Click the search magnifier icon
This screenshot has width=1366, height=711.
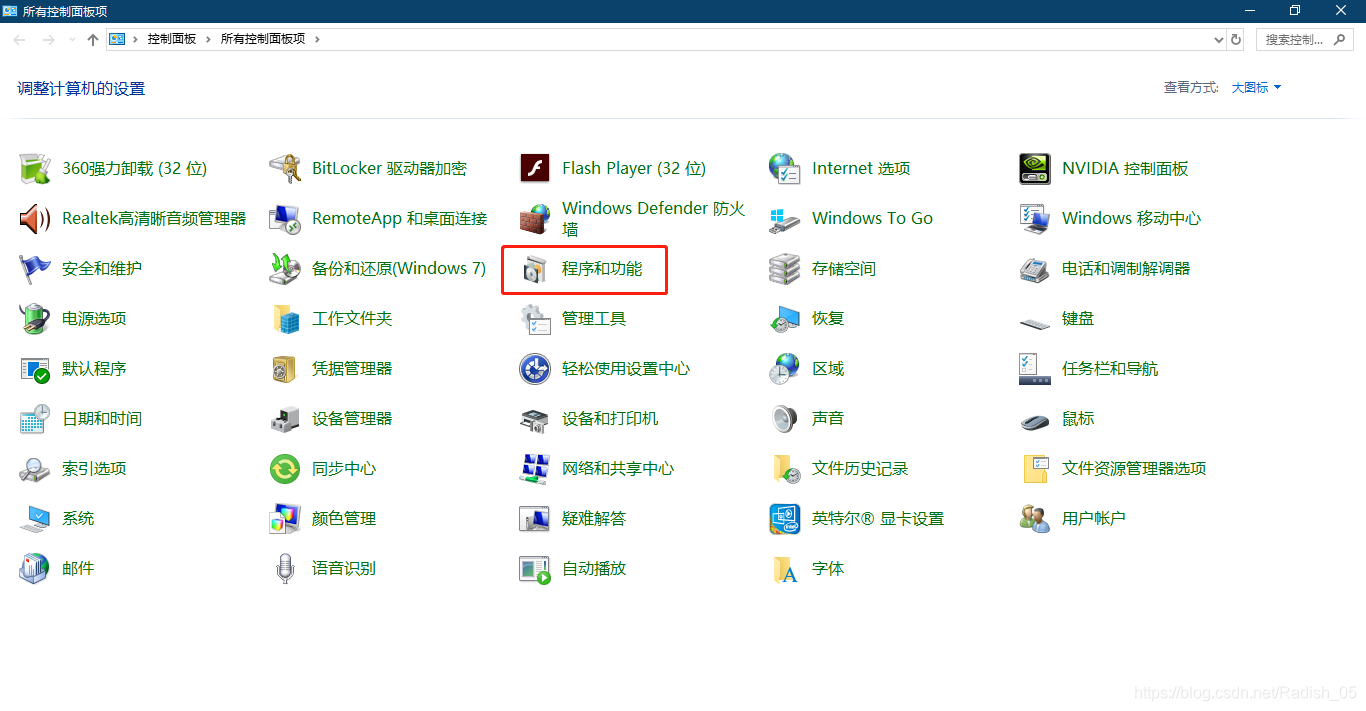pos(1341,40)
